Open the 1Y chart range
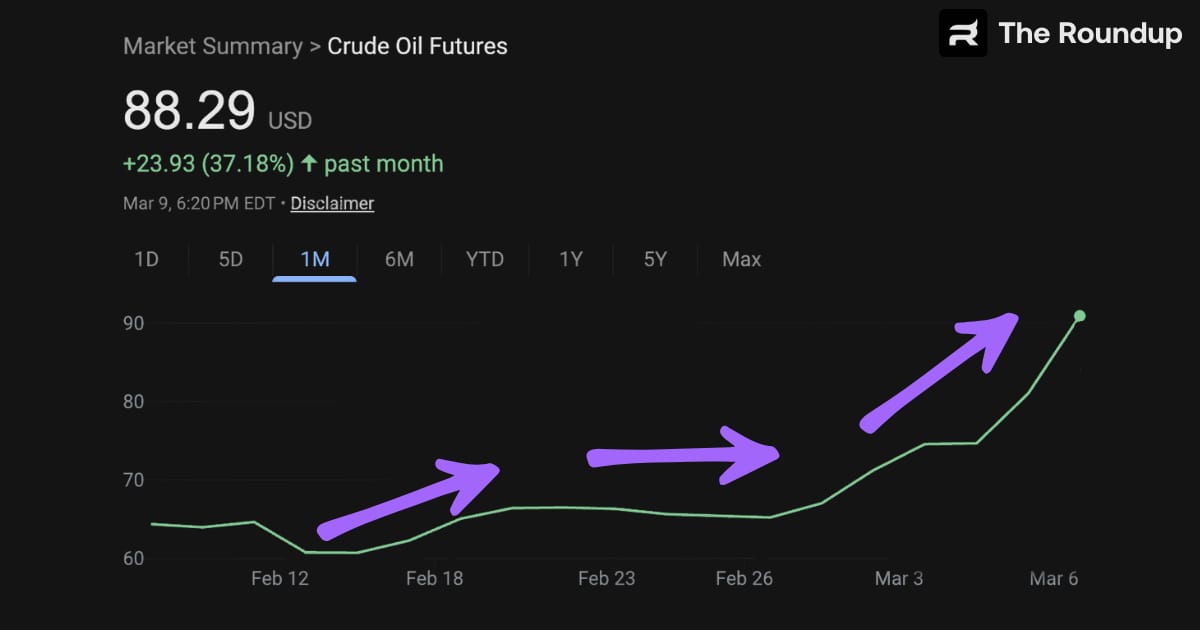Image resolution: width=1200 pixels, height=630 pixels. 571,259
